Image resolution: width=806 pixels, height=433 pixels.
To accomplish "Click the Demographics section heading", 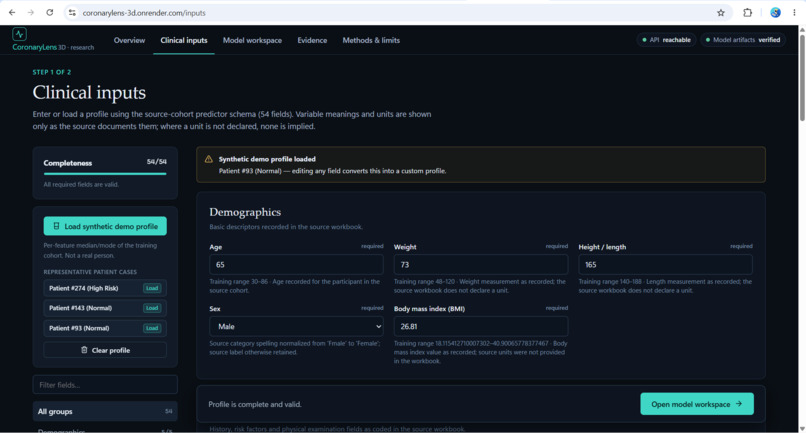I will (x=245, y=212).
